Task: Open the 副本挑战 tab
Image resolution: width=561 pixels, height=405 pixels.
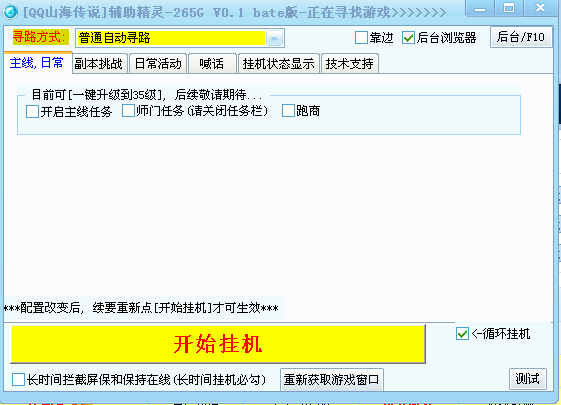Action: click(x=99, y=64)
